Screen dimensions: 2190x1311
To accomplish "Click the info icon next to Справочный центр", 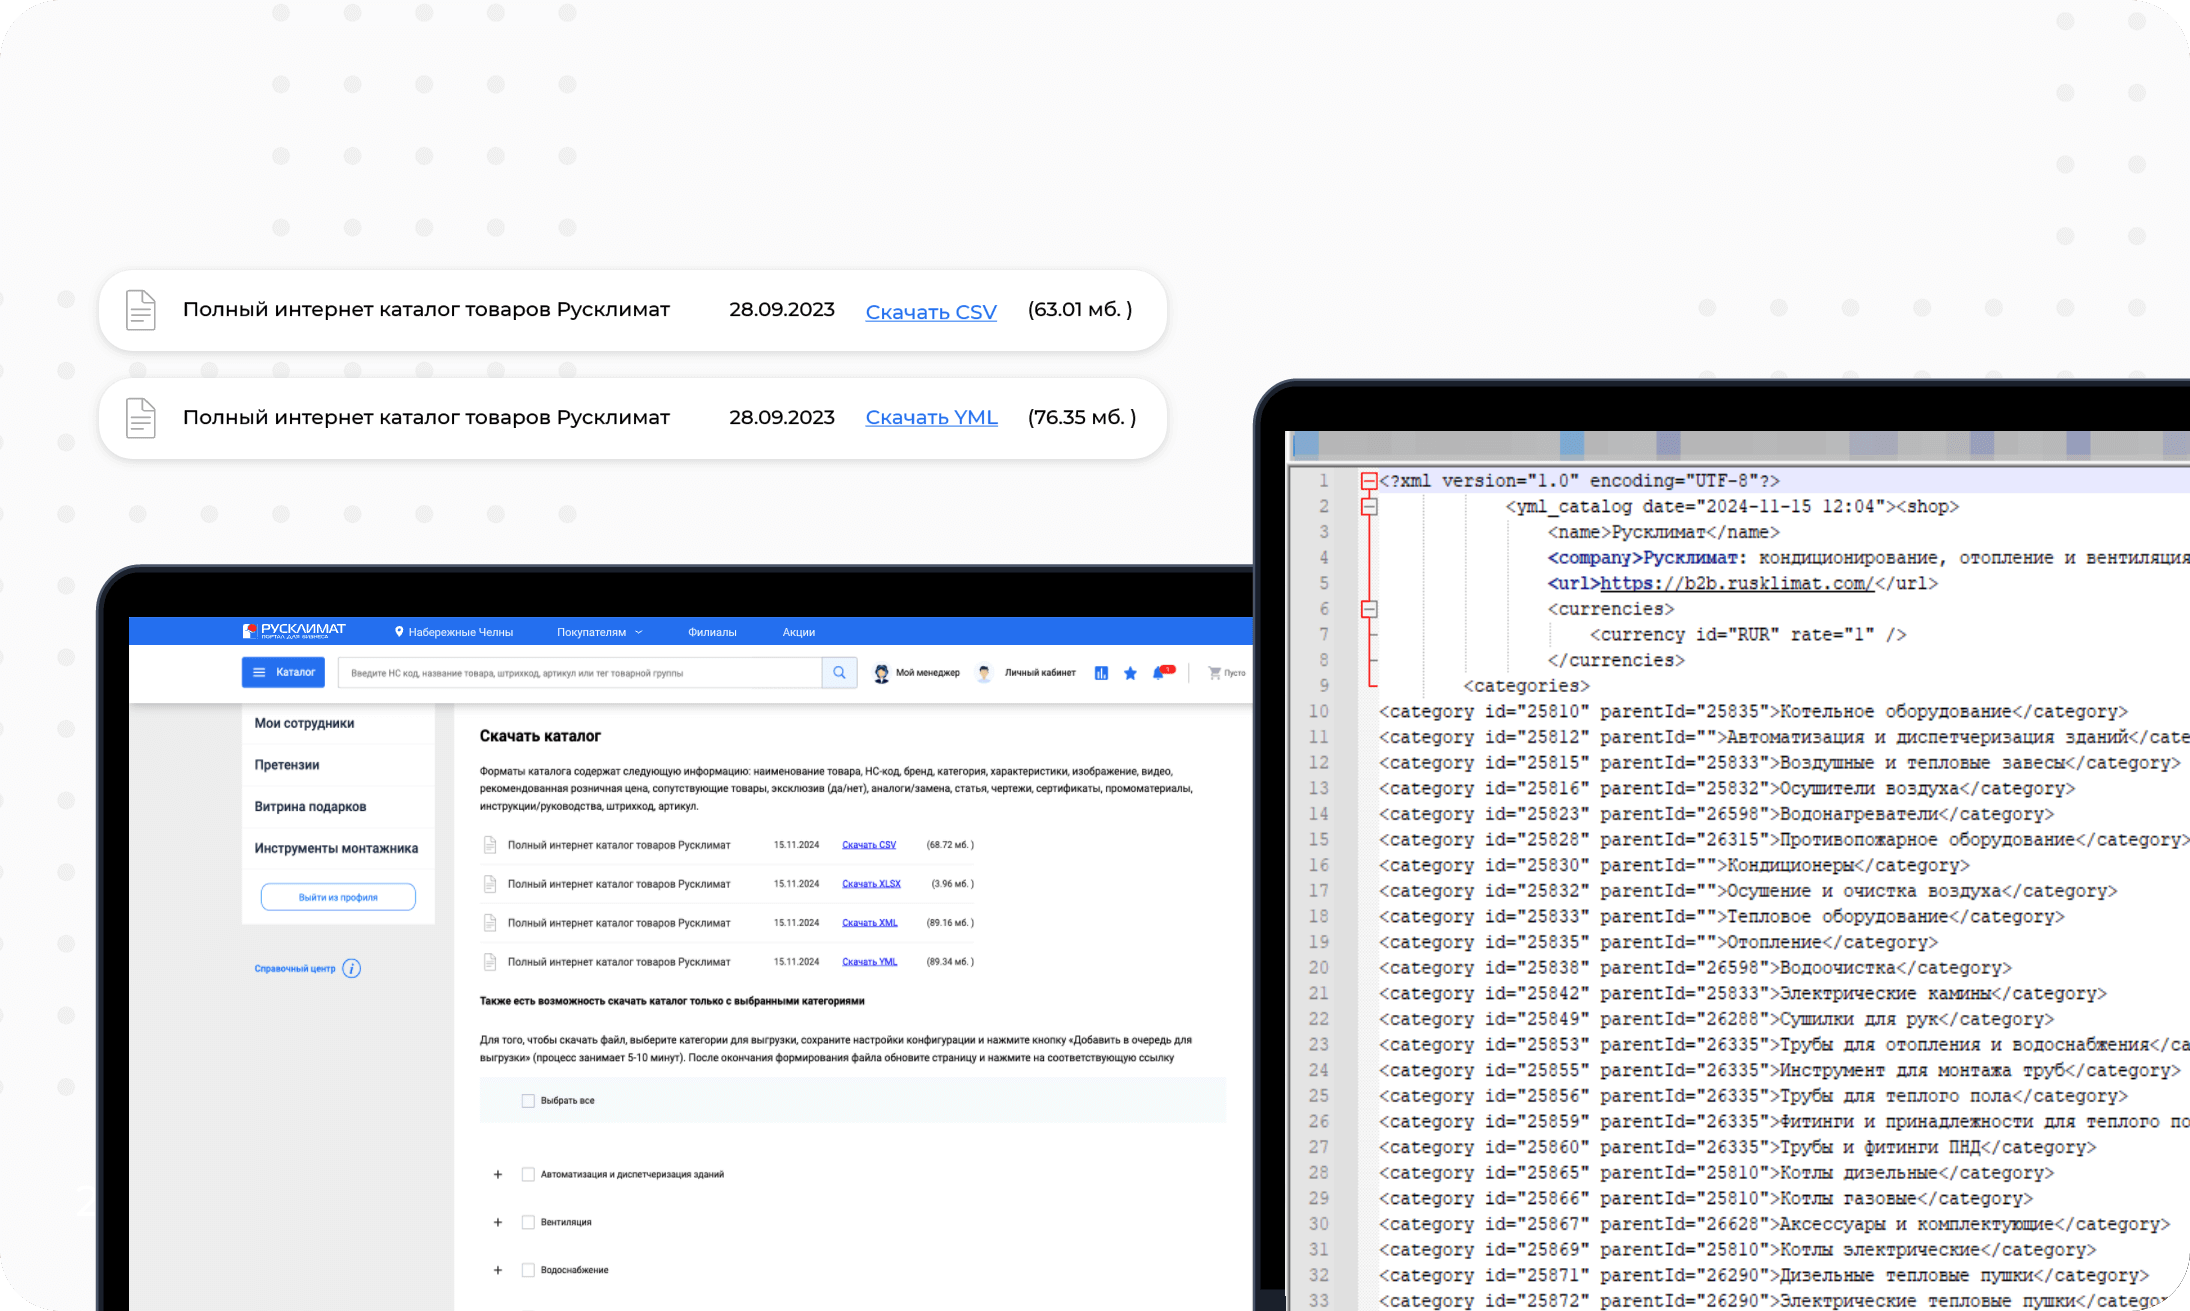I will (x=351, y=968).
